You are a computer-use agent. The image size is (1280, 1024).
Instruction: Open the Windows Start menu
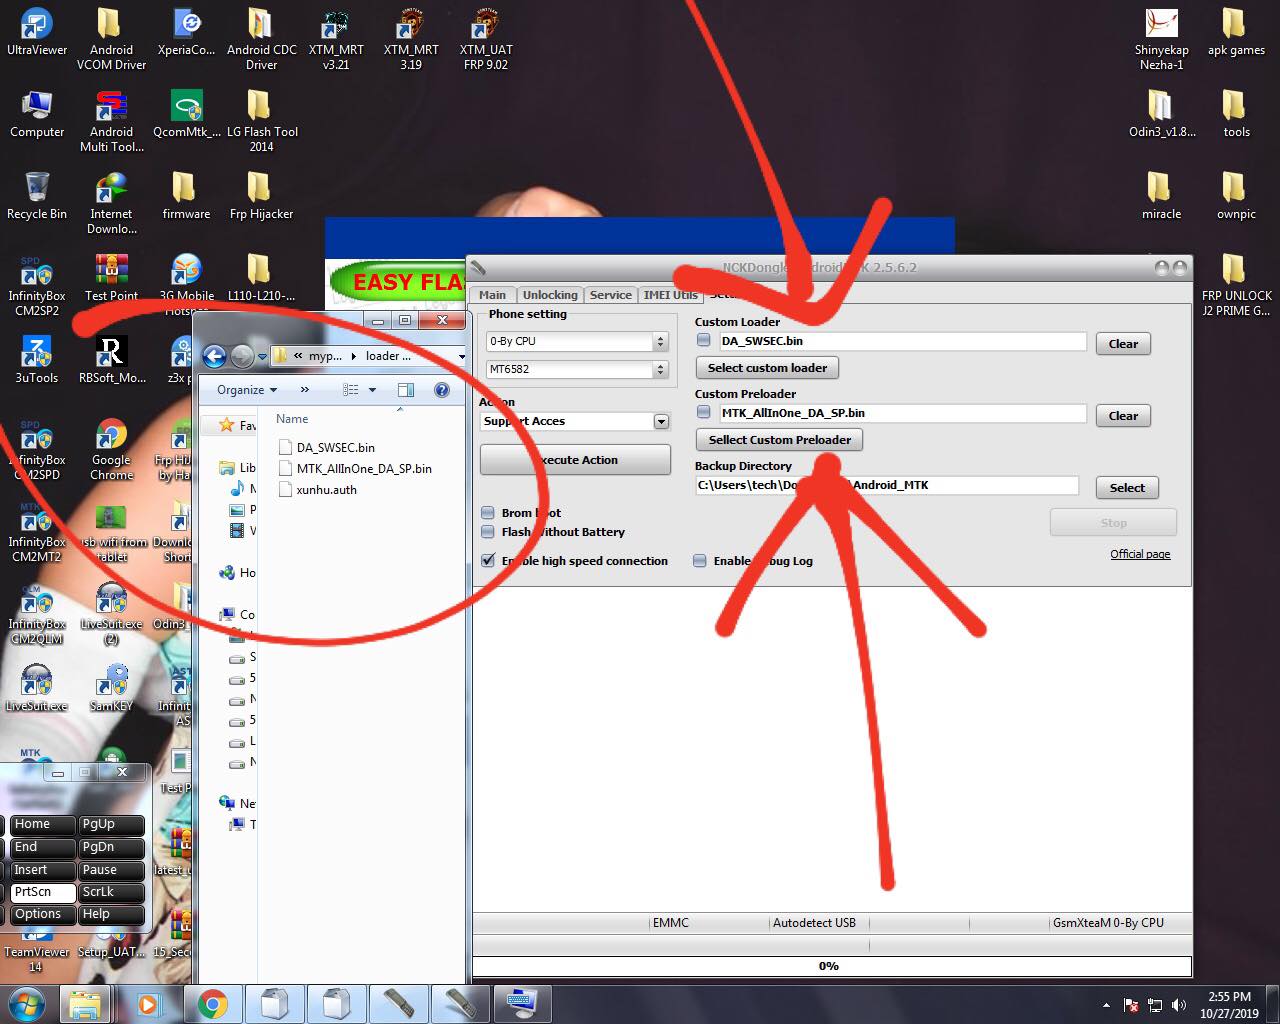point(26,1003)
